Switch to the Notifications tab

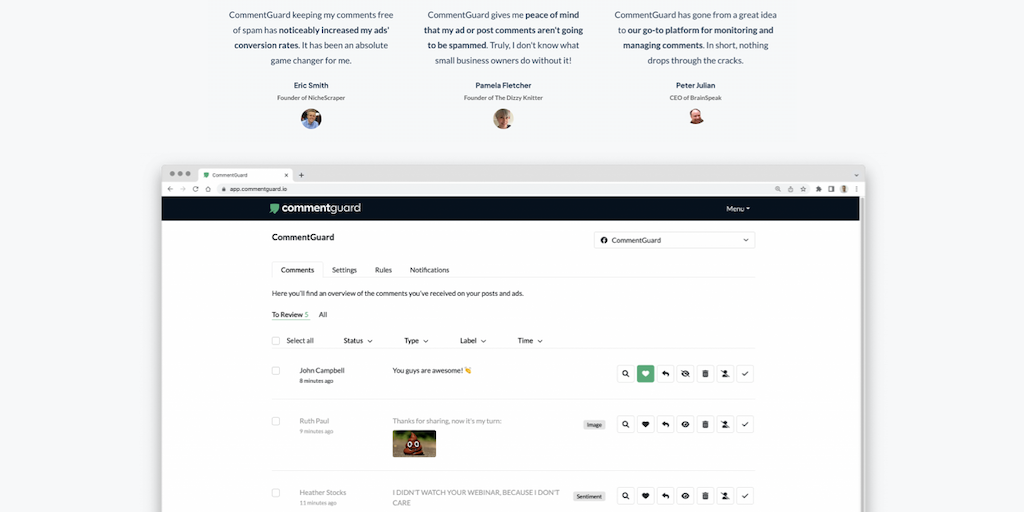429,270
